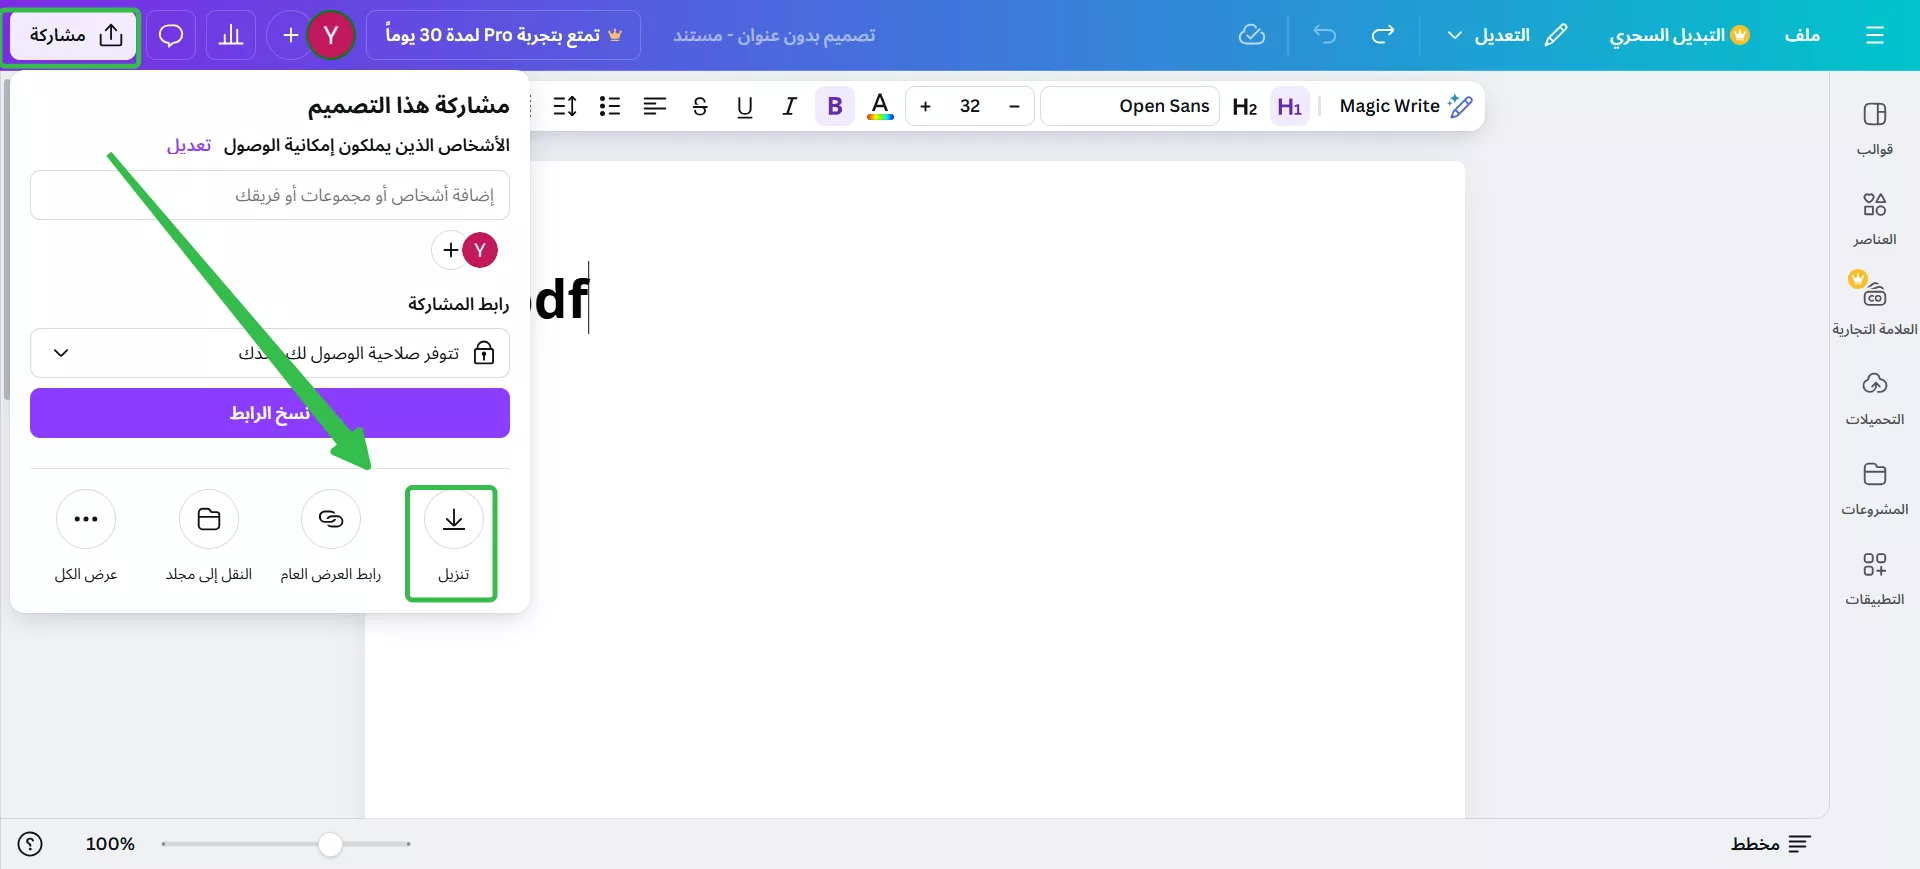The width and height of the screenshot is (1920, 869).
Task: Apply H1 heading style
Action: click(1290, 106)
